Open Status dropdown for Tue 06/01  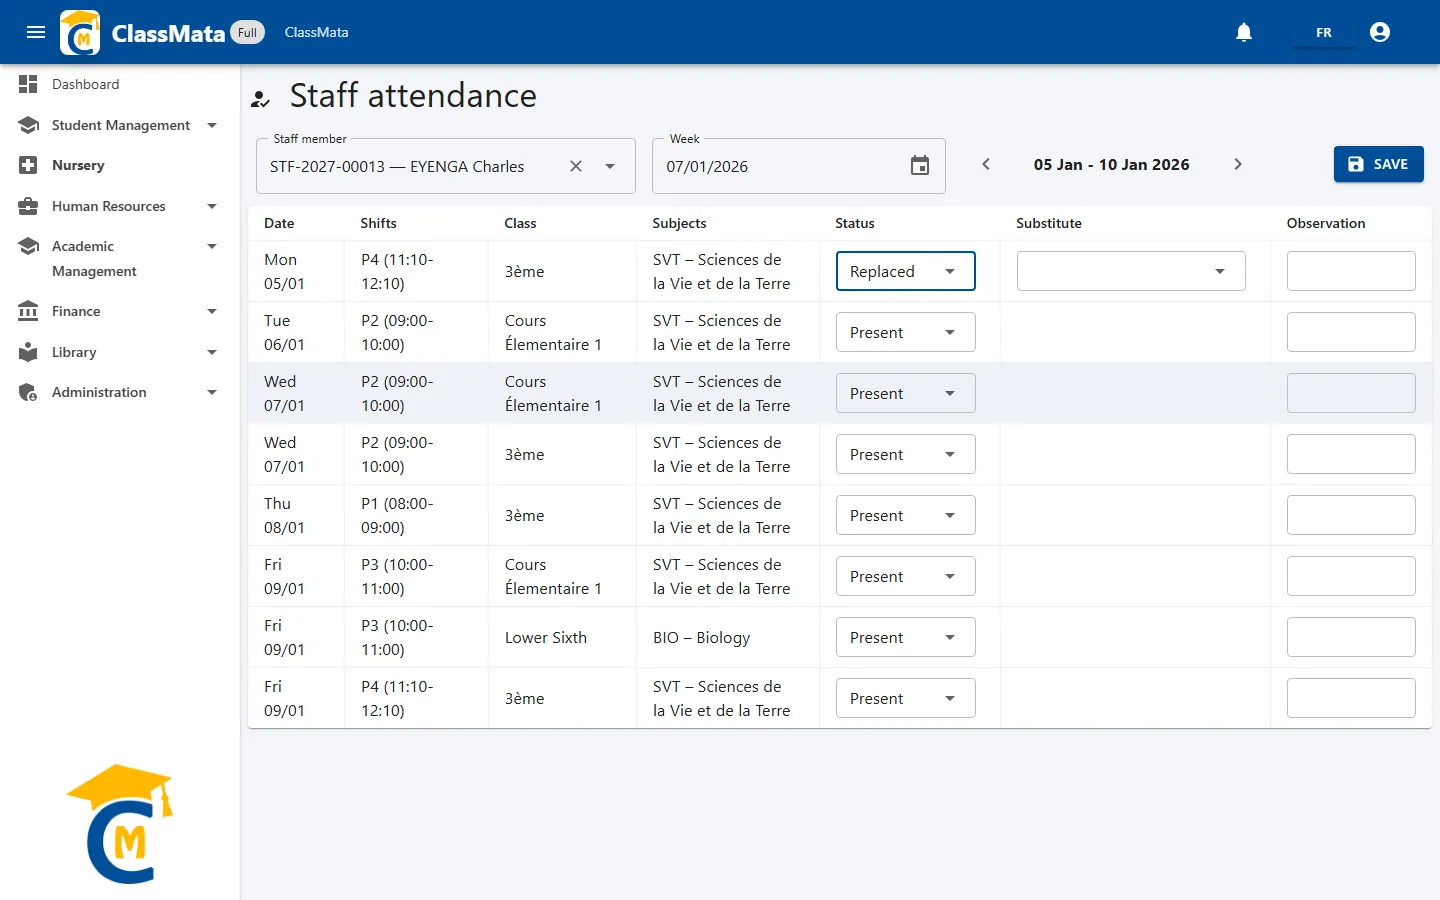coord(906,332)
